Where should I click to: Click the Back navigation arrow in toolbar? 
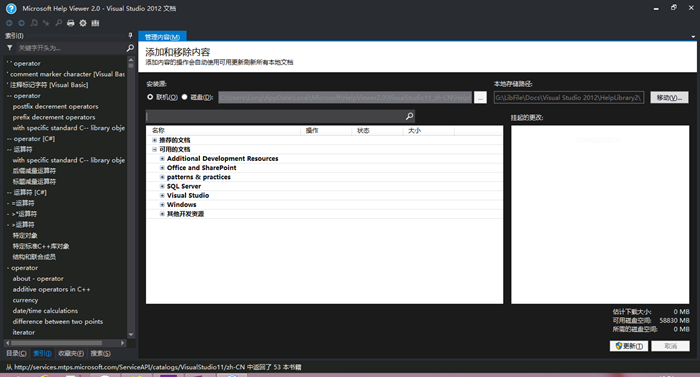[9, 23]
